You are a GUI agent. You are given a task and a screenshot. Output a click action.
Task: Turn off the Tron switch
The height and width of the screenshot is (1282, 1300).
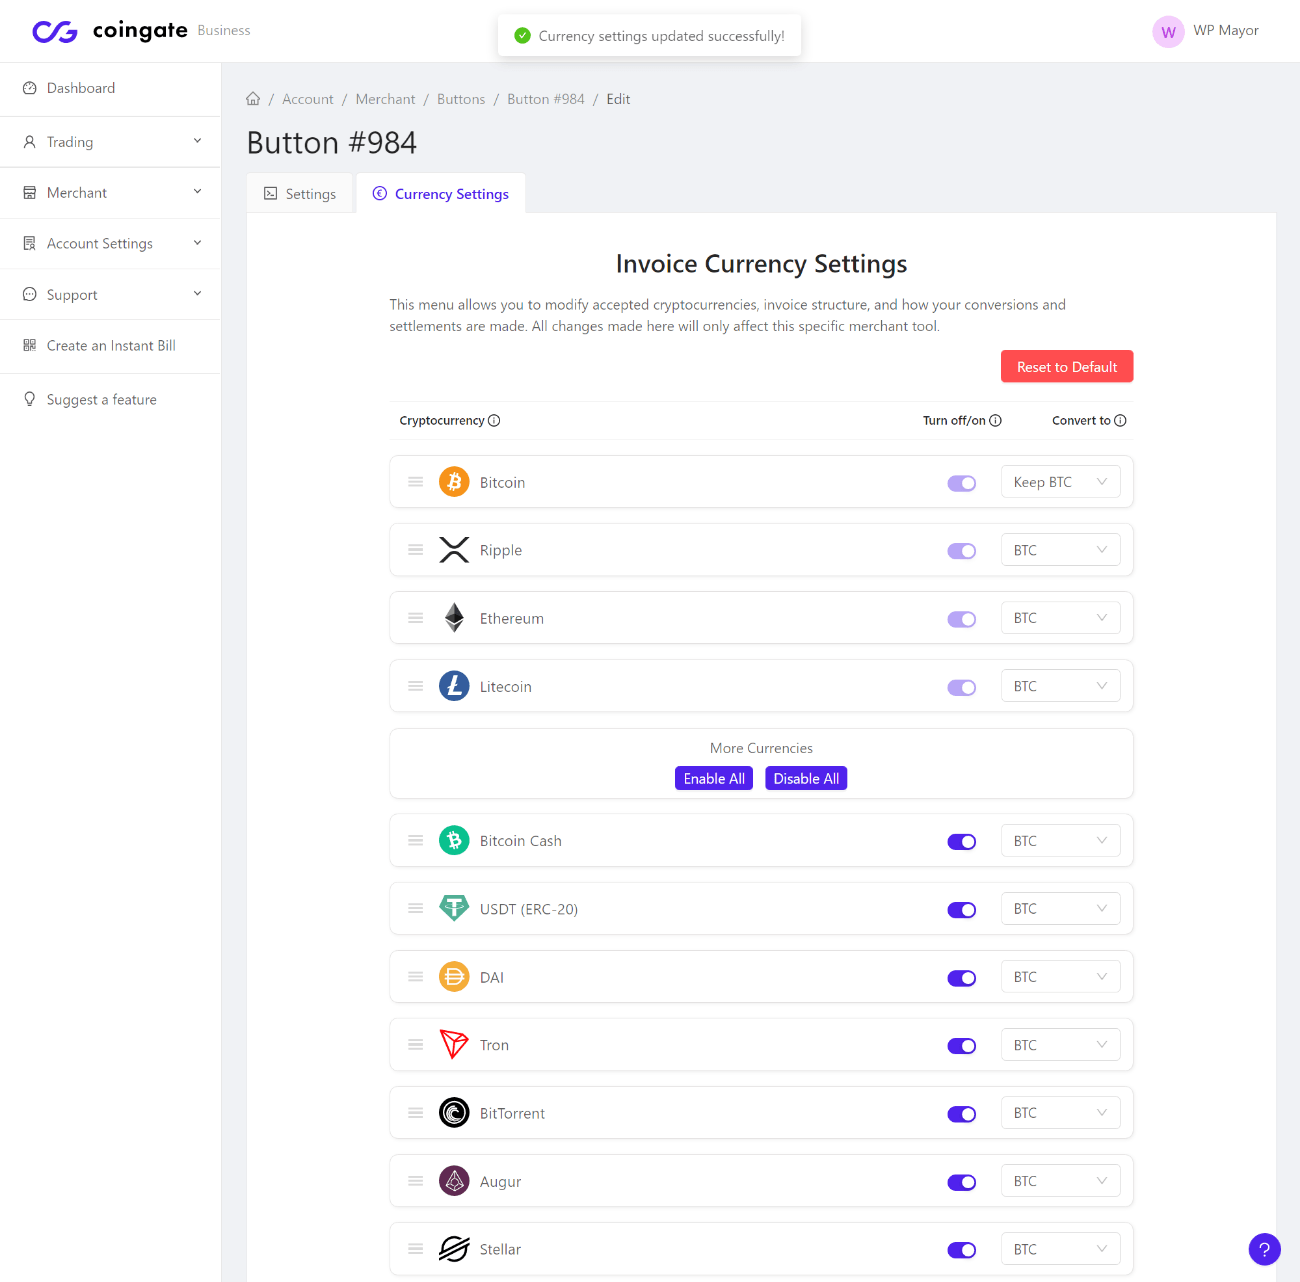pyautogui.click(x=962, y=1045)
